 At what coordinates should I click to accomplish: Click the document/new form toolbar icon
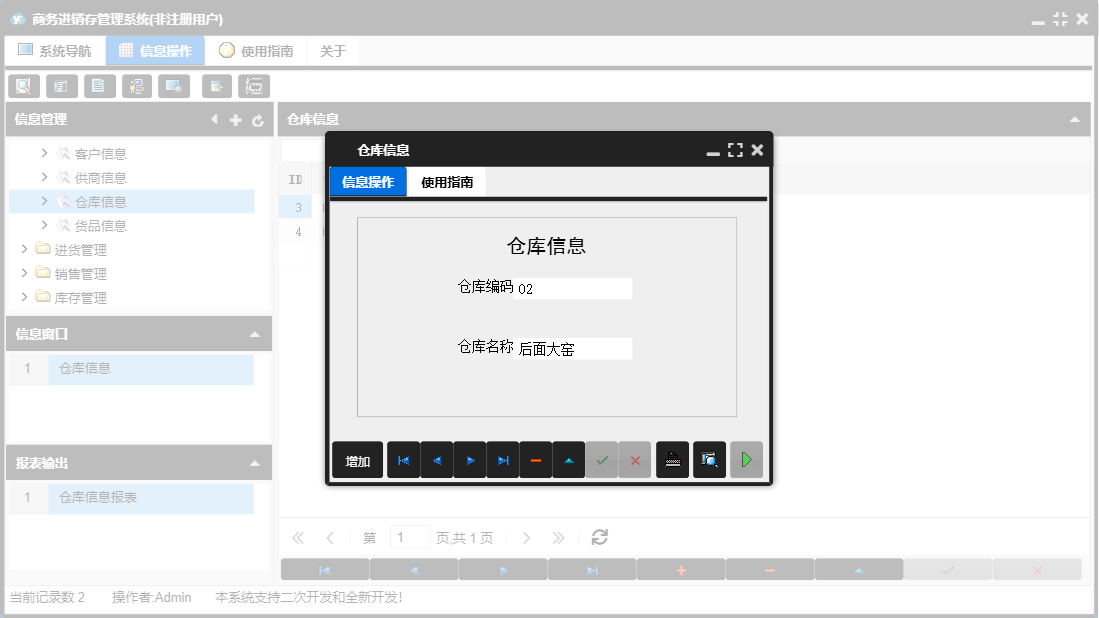[x=99, y=86]
